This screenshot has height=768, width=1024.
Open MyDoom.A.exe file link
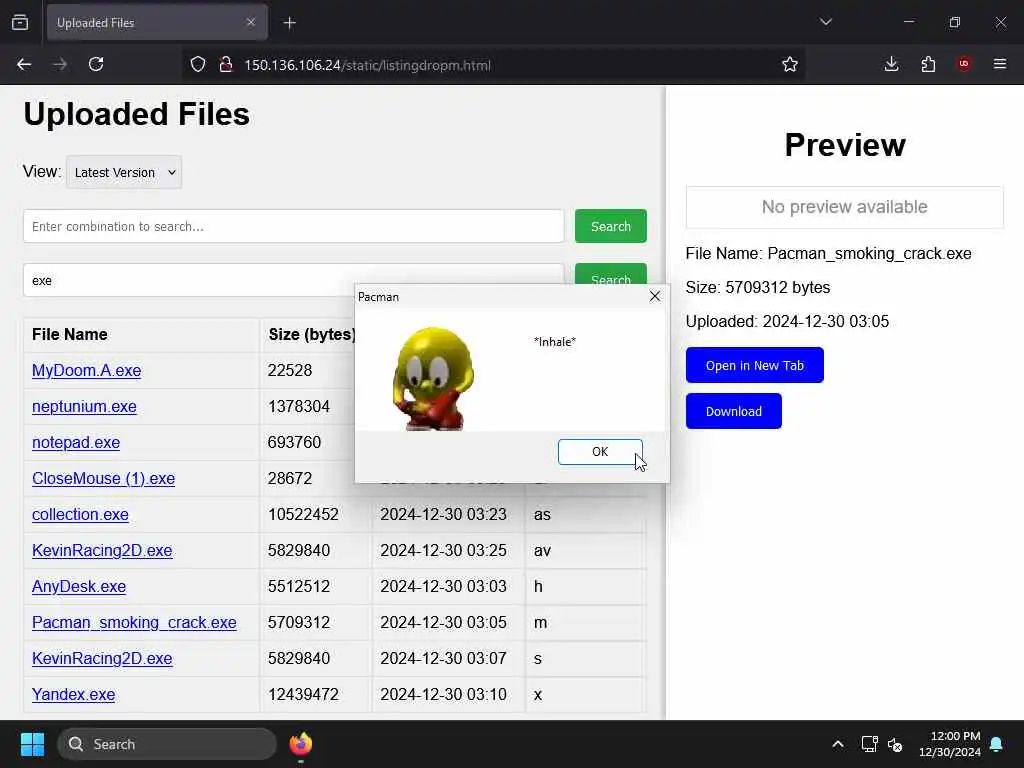click(x=86, y=370)
